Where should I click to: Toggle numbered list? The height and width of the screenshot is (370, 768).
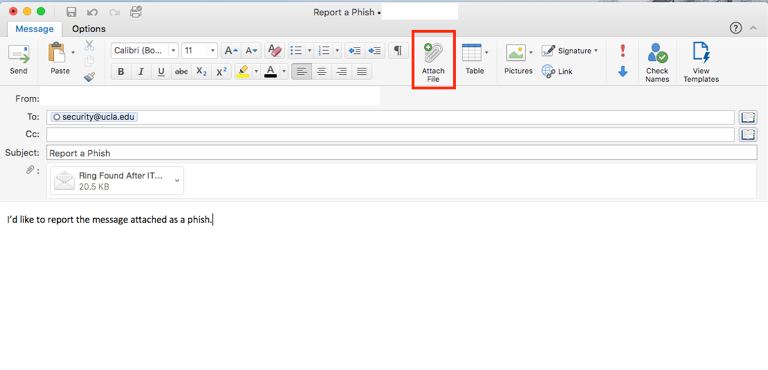click(x=324, y=50)
